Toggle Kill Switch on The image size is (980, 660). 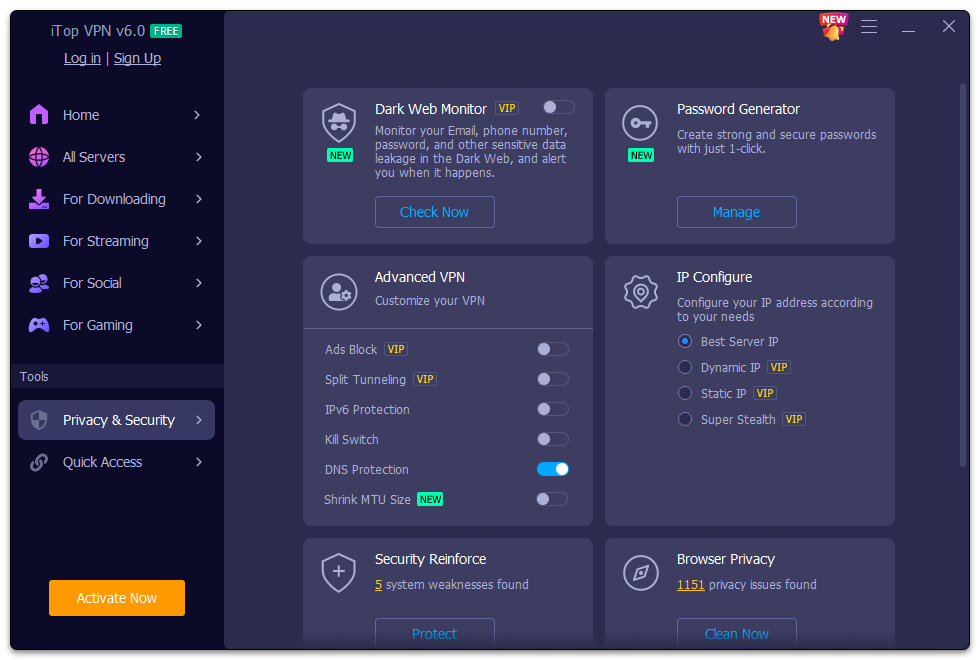pyautogui.click(x=551, y=439)
